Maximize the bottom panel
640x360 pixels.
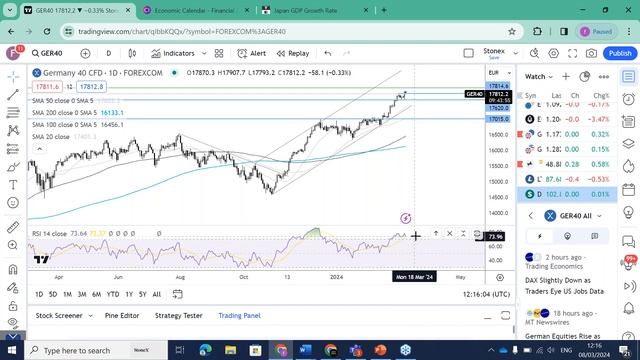pos(505,316)
